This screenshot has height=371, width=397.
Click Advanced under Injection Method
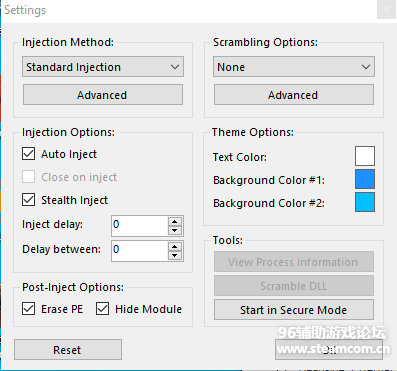click(x=103, y=95)
